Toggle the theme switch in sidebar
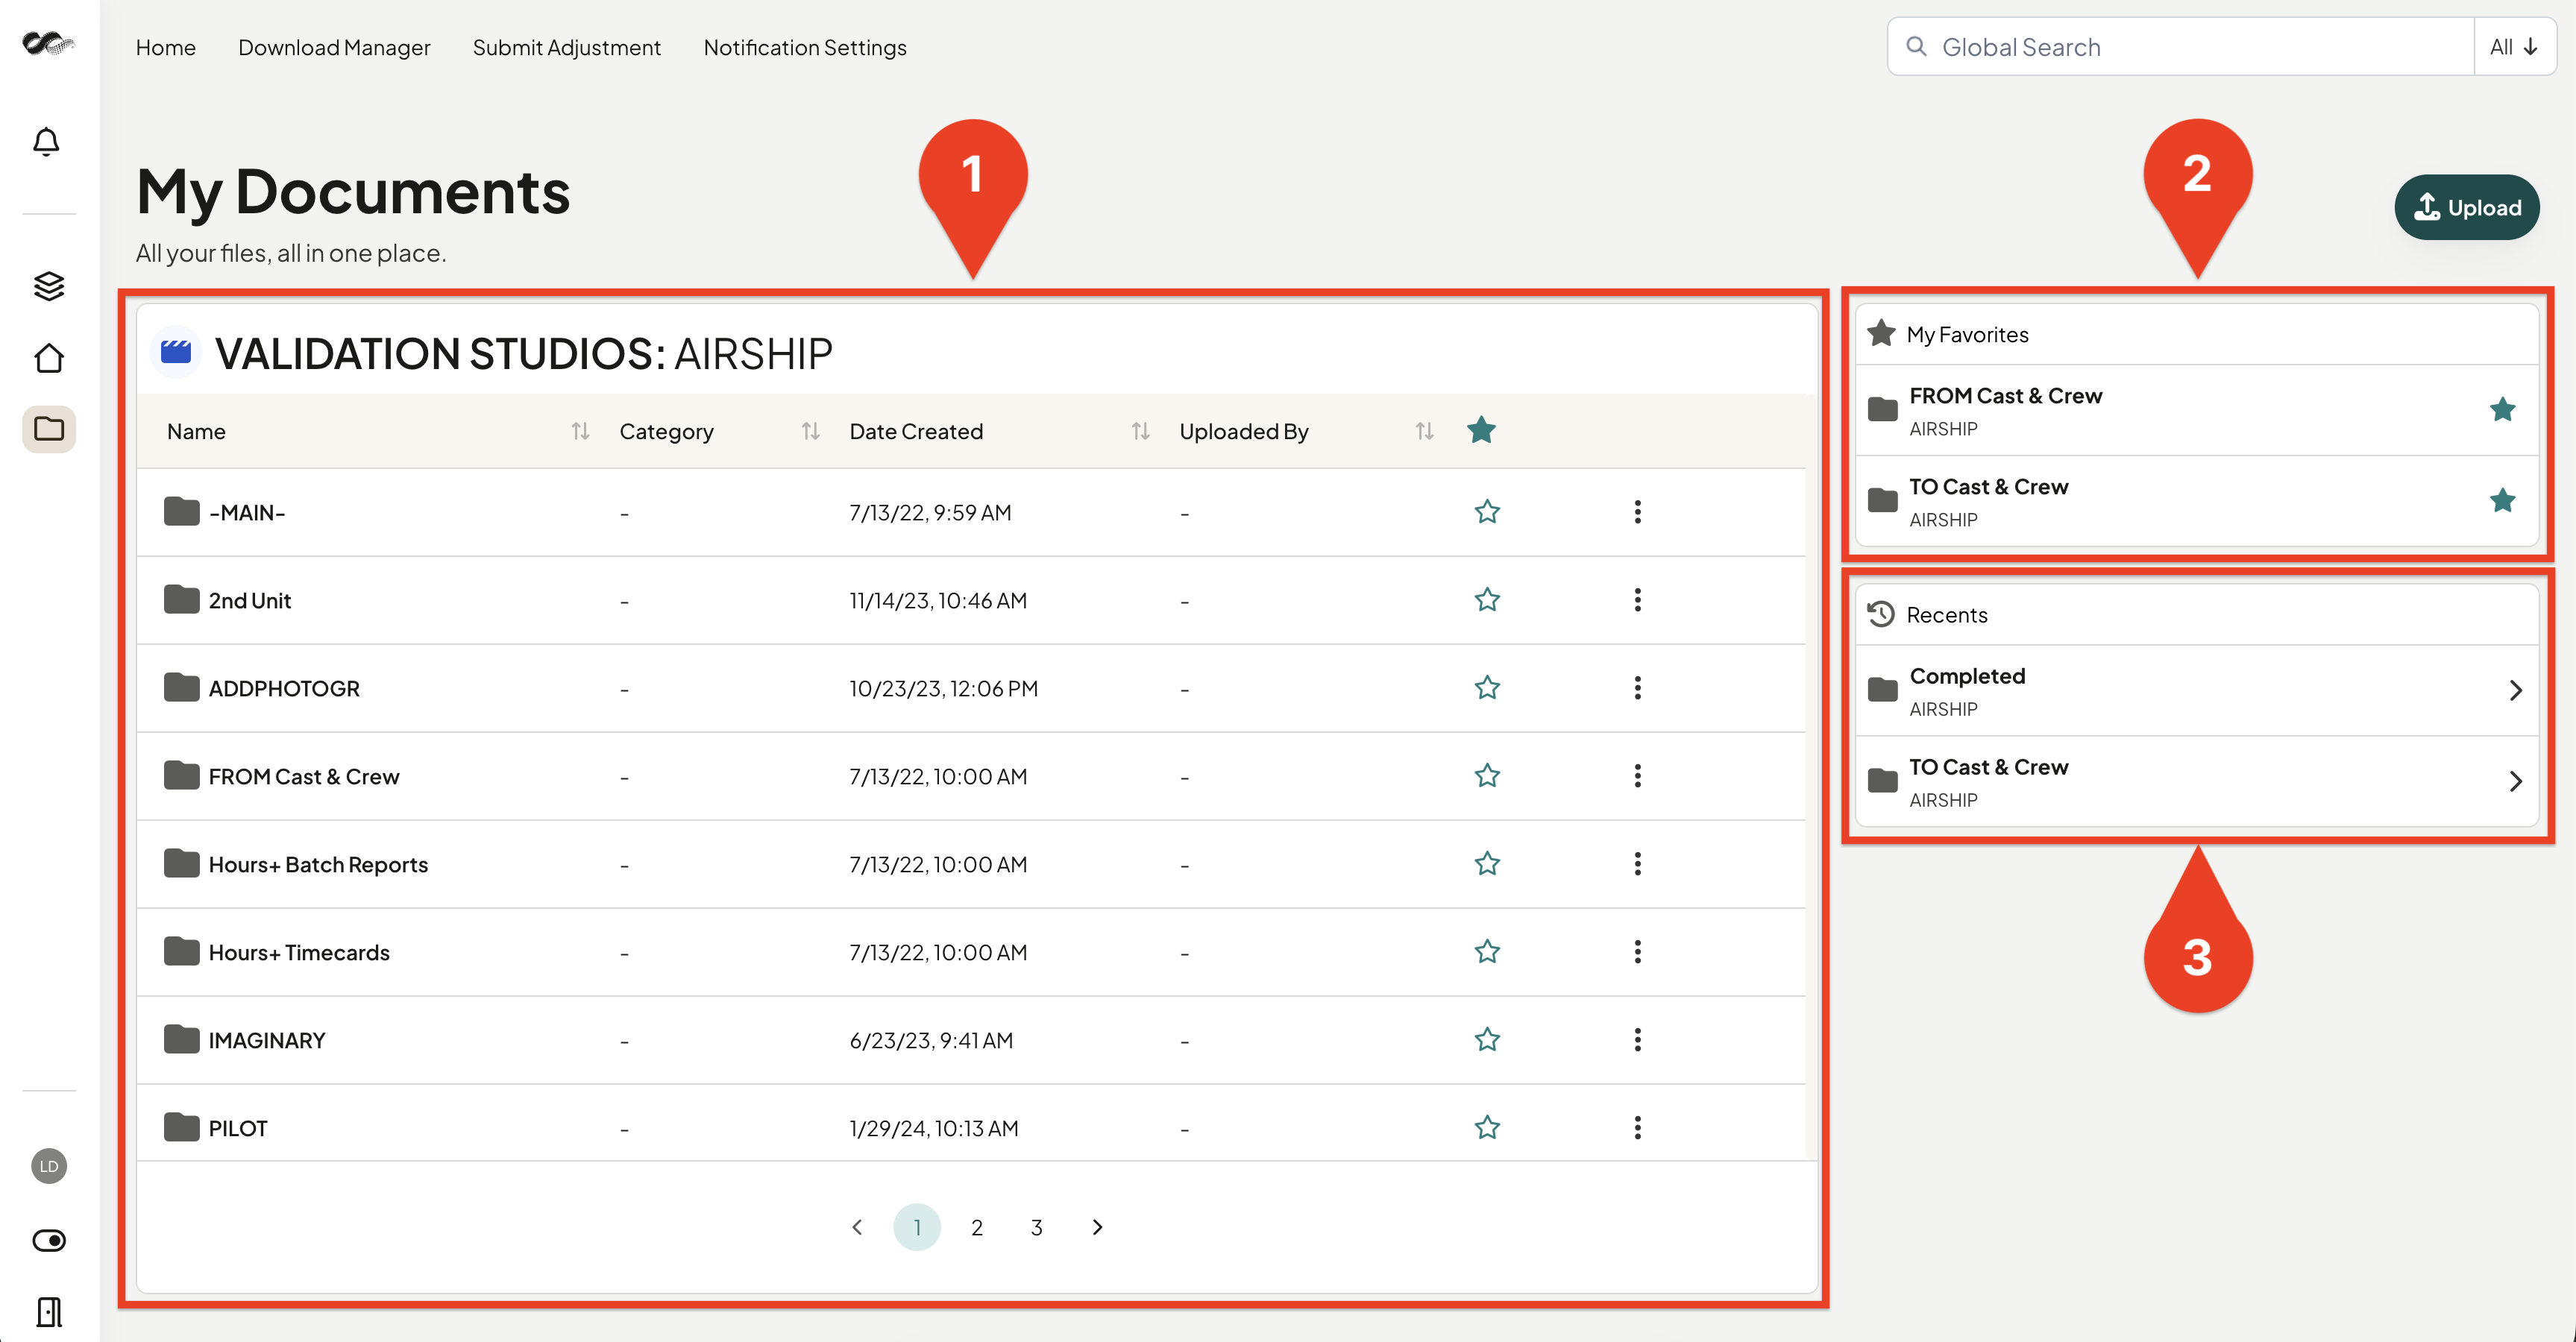 click(x=49, y=1240)
